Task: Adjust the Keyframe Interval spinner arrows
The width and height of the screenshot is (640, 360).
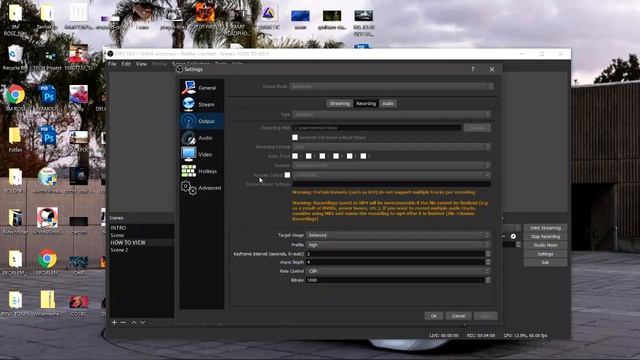Action: coord(488,253)
